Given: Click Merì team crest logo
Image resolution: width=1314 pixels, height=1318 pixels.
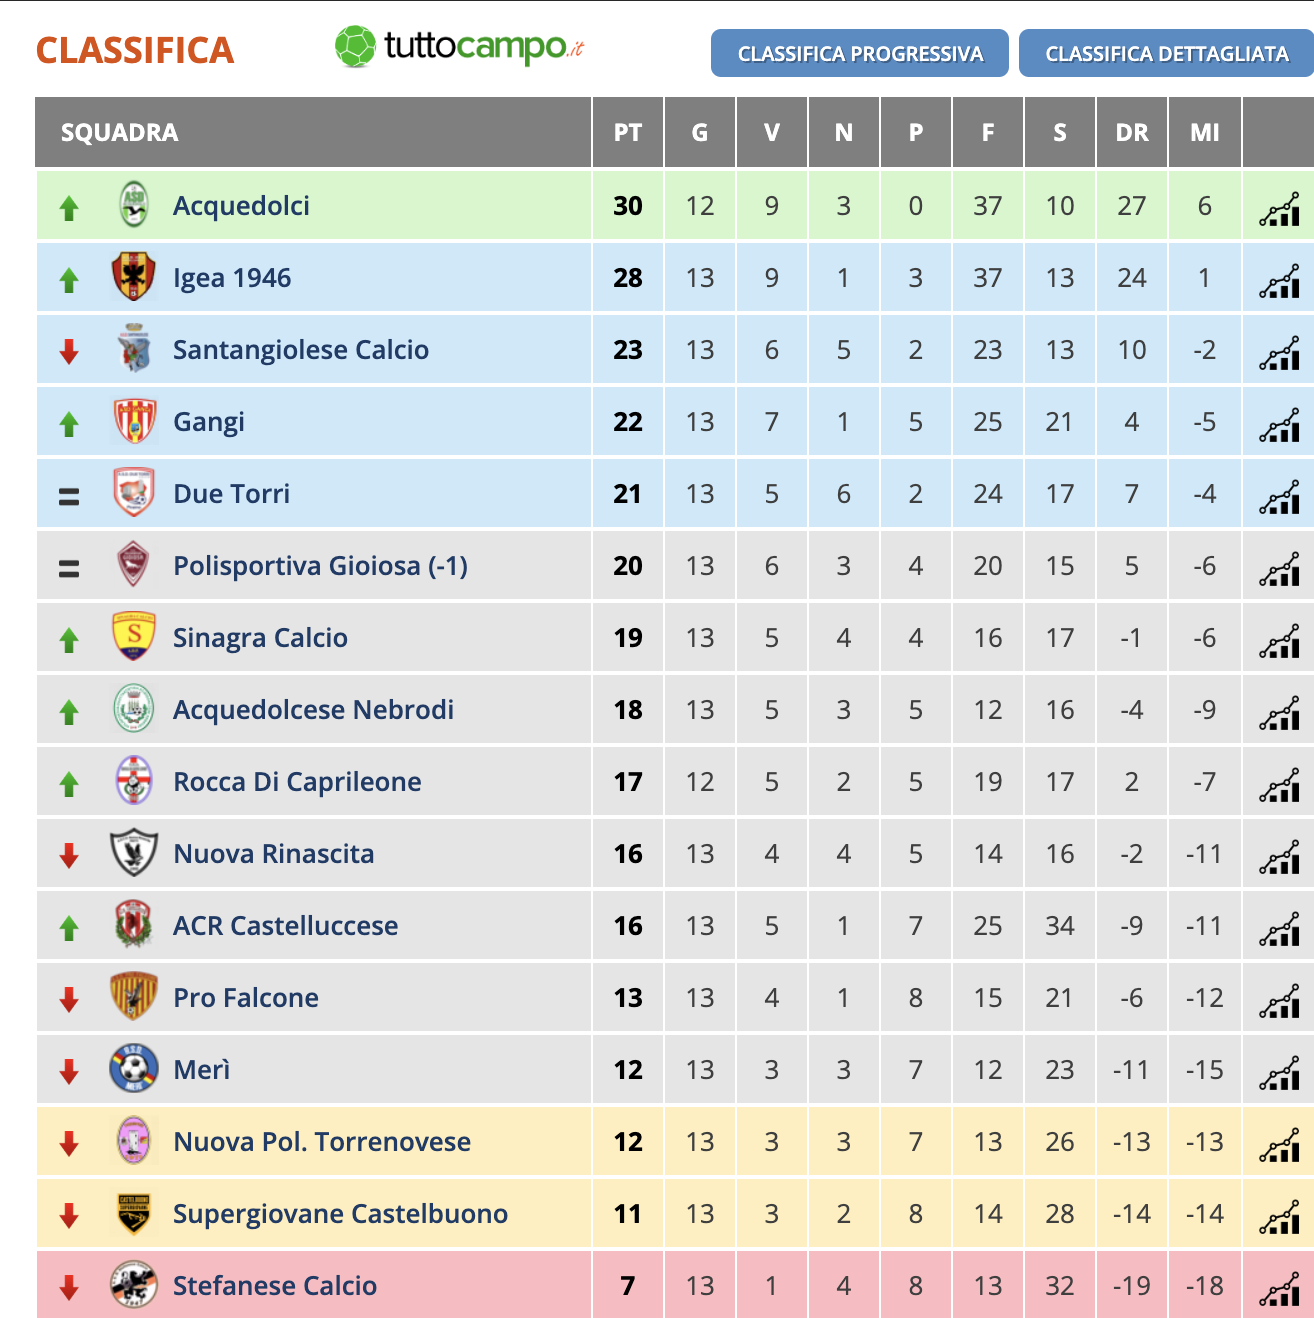Looking at the screenshot, I should pyautogui.click(x=134, y=1069).
